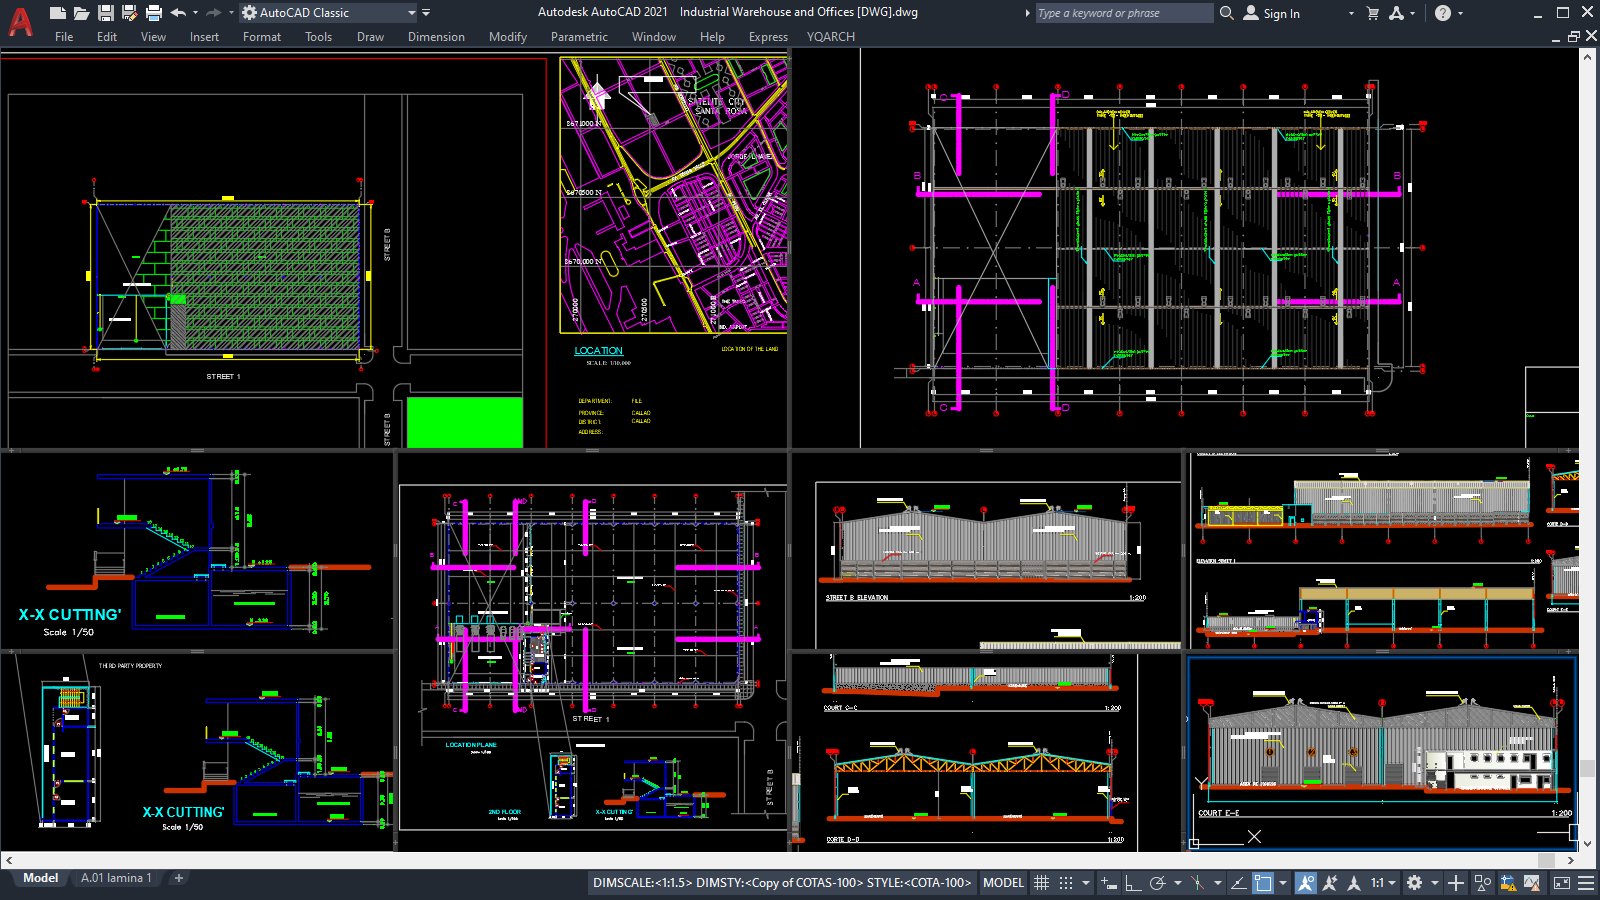
Task: Open a new drawing with the QNew icon
Action: coord(58,12)
